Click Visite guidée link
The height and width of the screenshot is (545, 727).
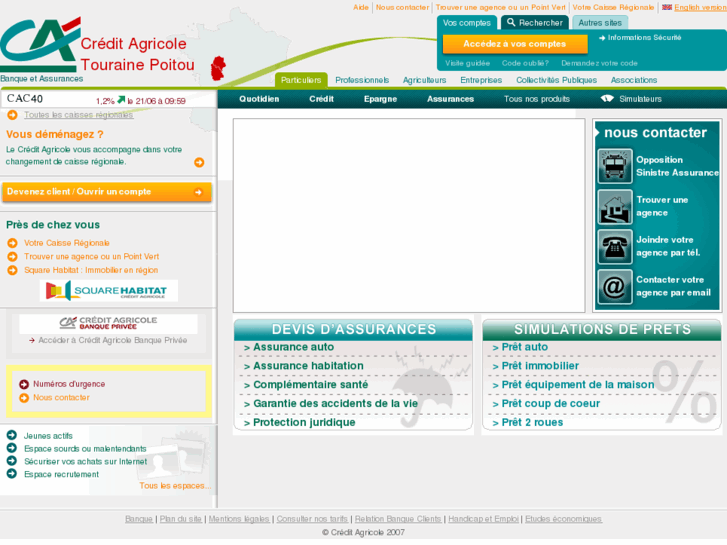click(x=467, y=63)
